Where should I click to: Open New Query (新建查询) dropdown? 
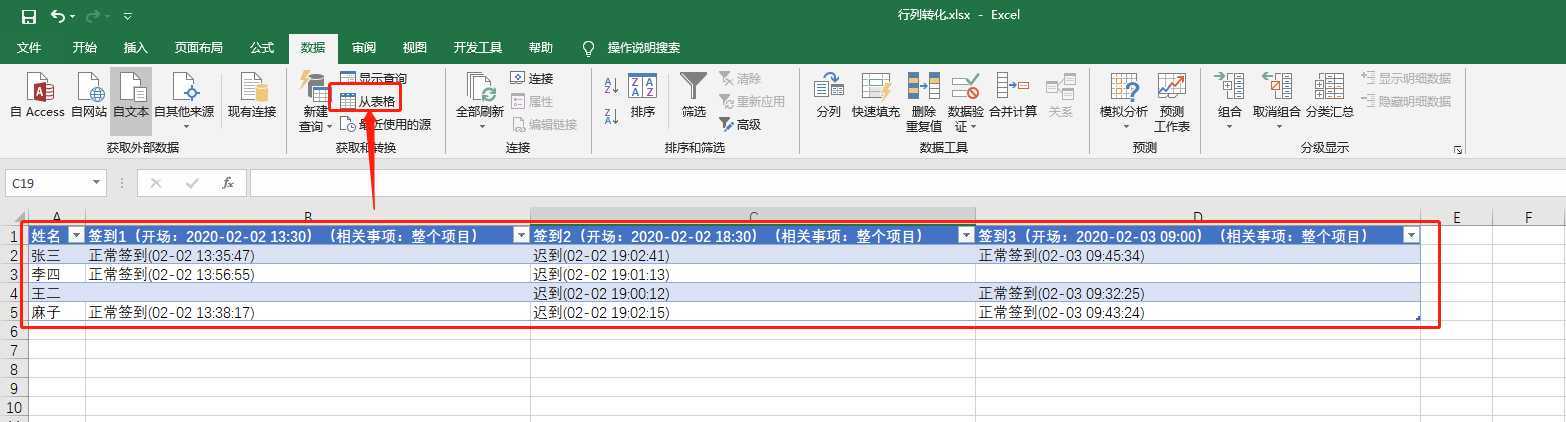point(315,101)
